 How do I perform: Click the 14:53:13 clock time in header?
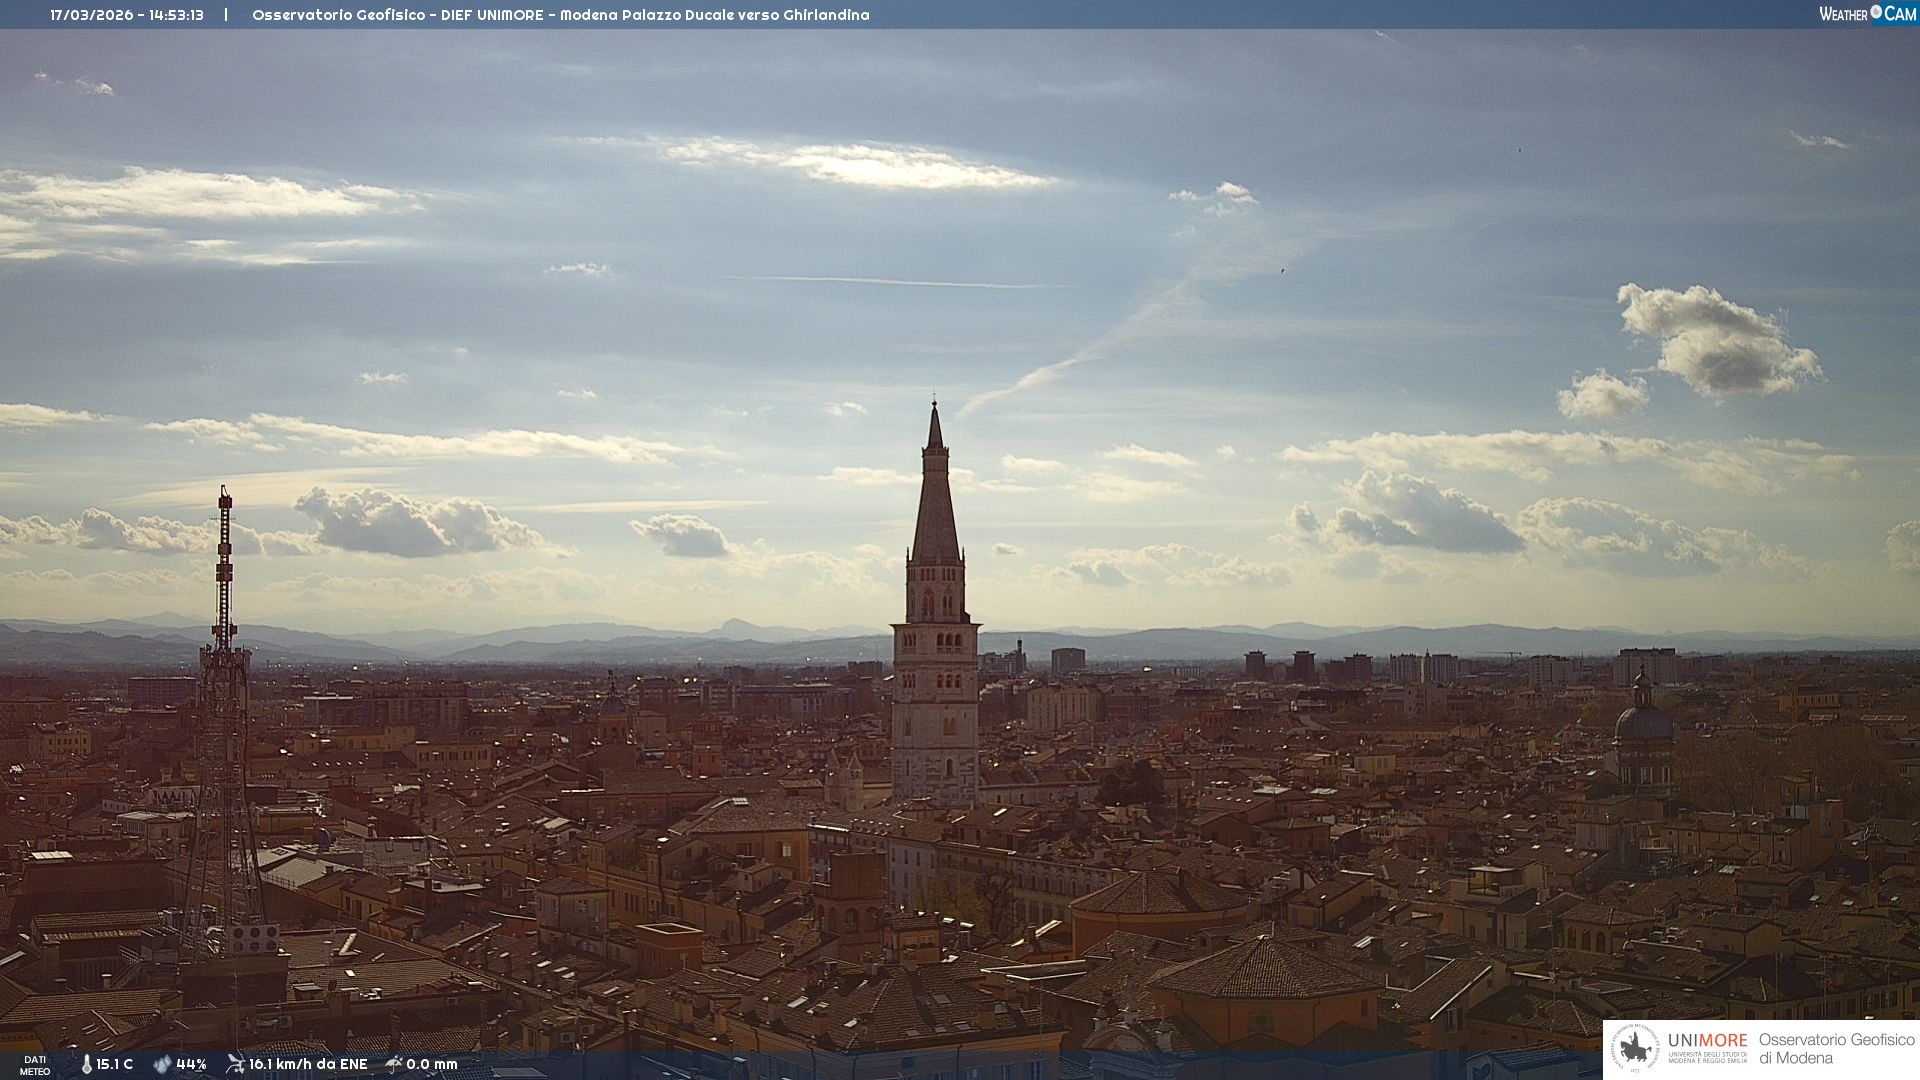[x=177, y=15]
